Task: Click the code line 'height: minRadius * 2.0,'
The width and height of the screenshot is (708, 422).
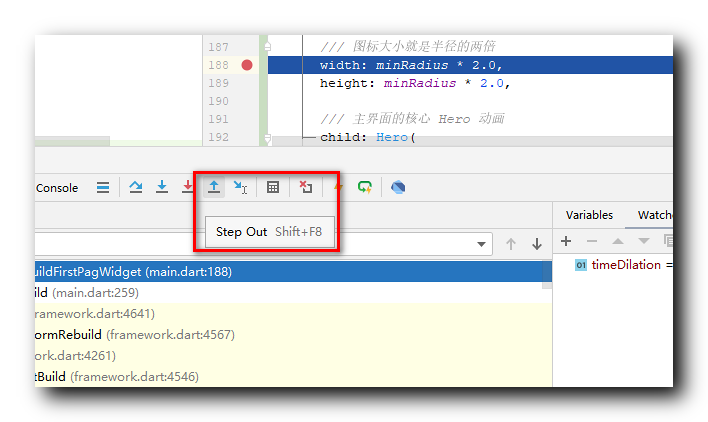Action: tap(415, 83)
